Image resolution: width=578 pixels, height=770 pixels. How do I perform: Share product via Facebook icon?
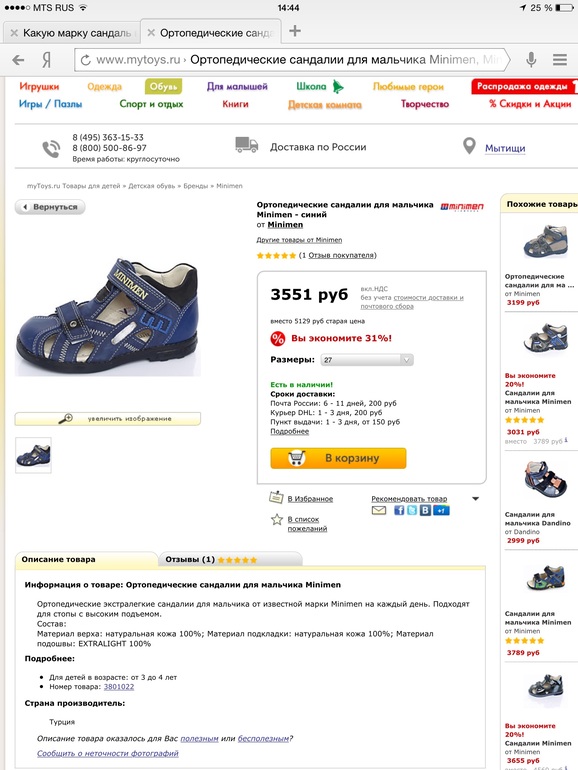399,510
